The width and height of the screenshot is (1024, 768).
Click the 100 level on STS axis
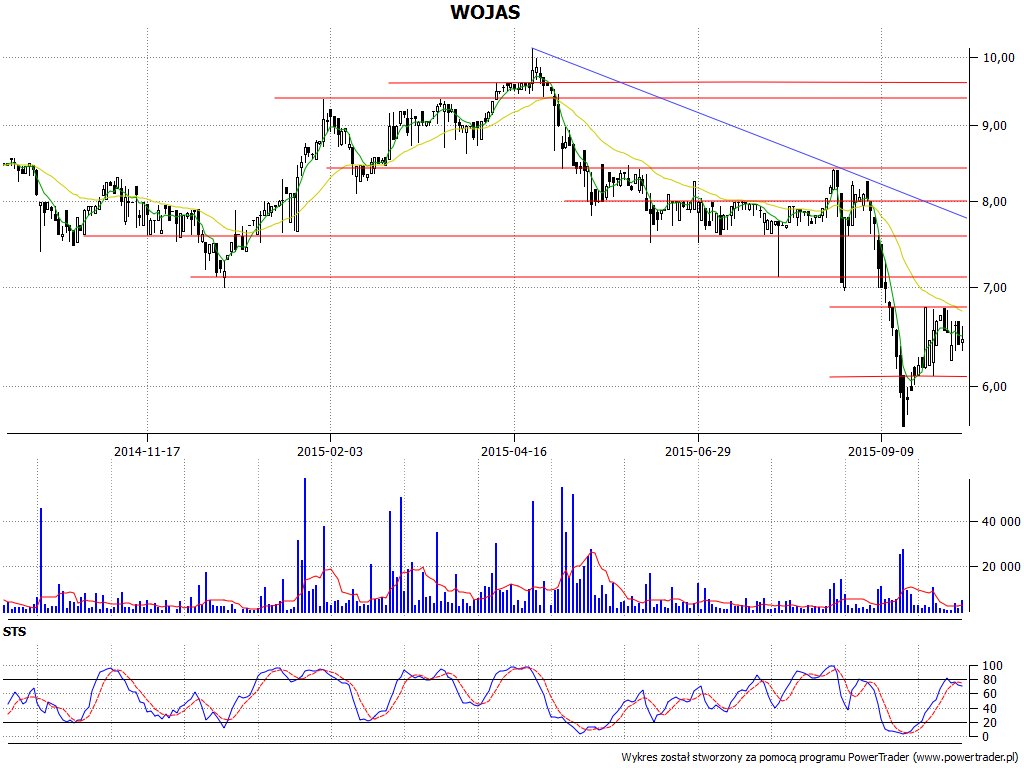pyautogui.click(x=992, y=666)
